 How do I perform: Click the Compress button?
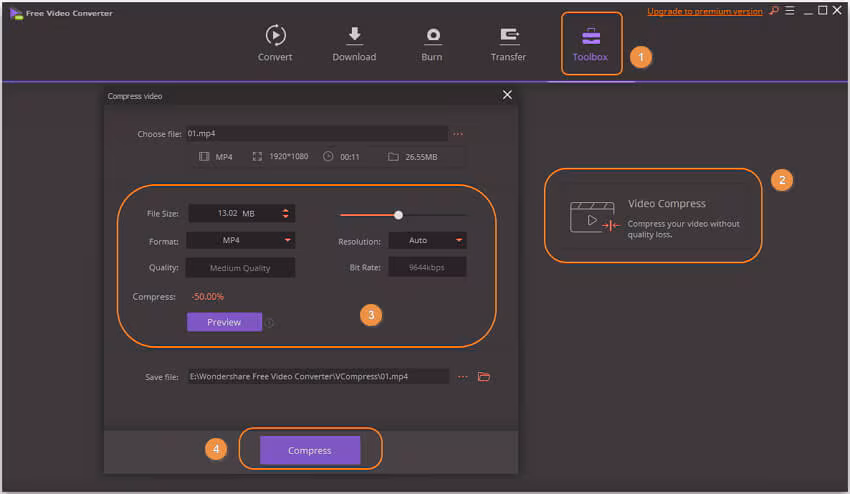tap(310, 450)
